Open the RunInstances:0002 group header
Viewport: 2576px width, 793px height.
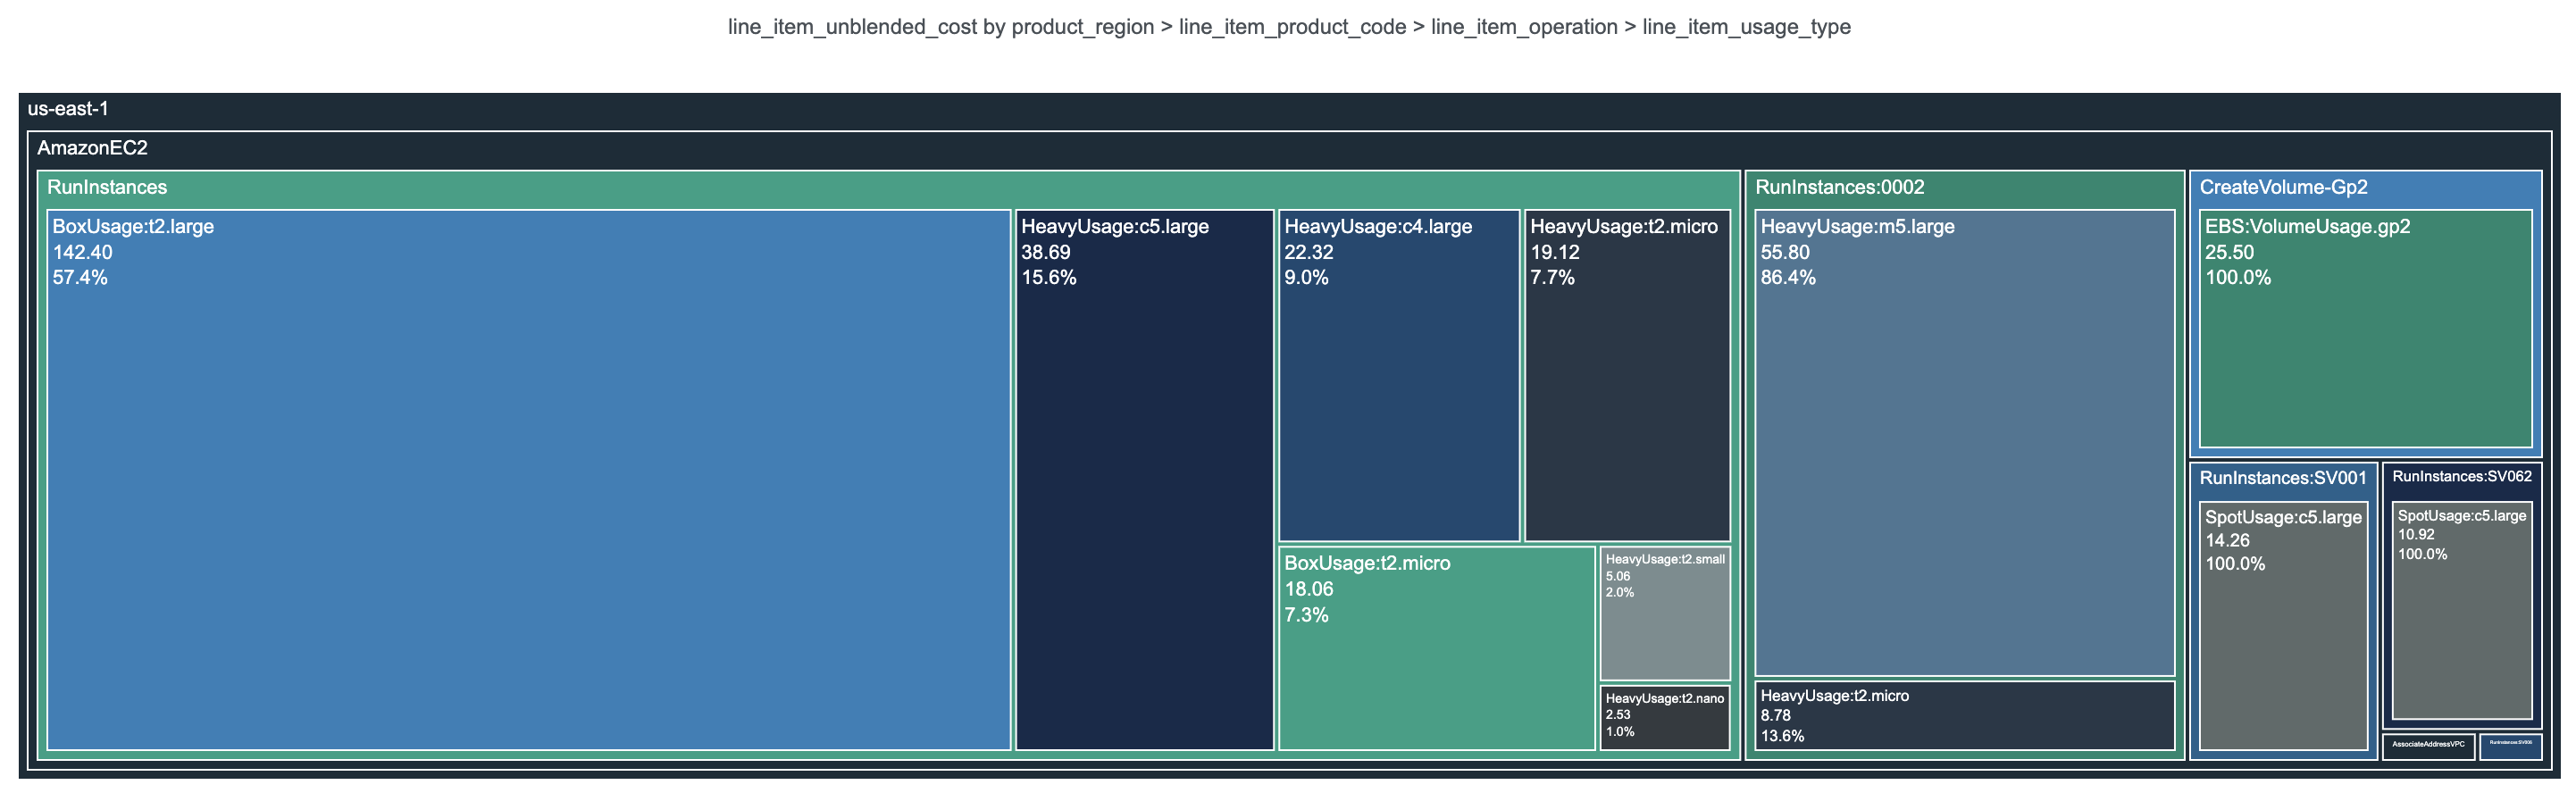tap(1839, 187)
